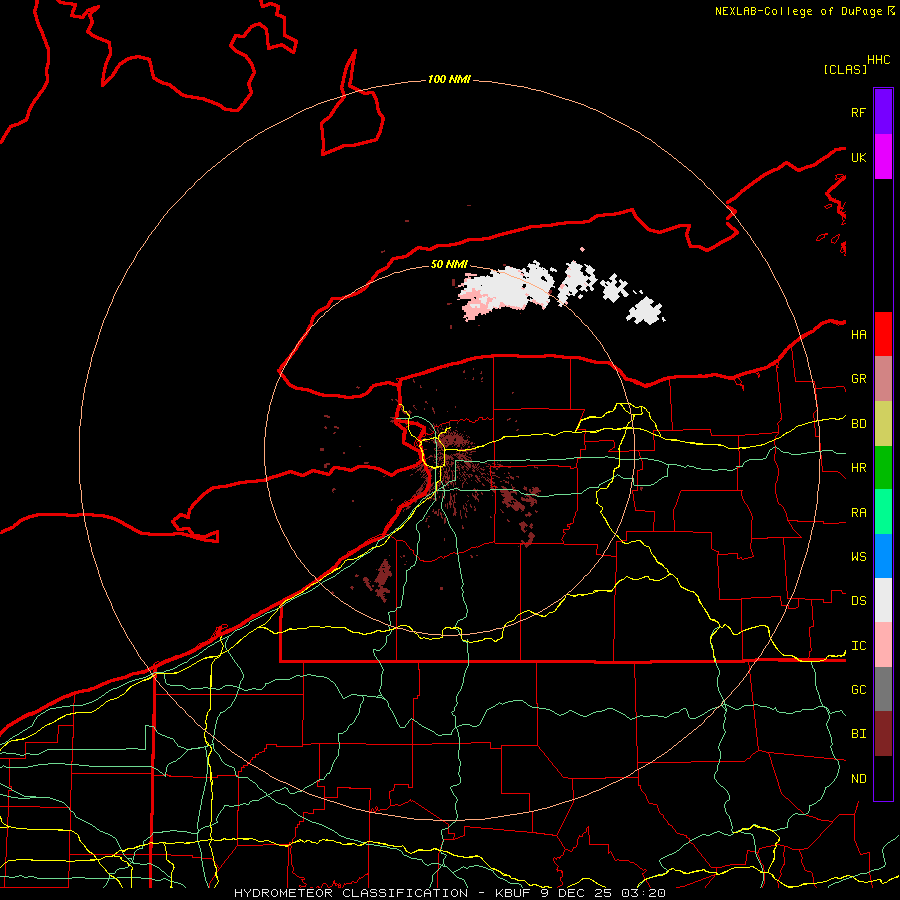
Task: Click the RF purple color swatch in legend
Action: 883,112
